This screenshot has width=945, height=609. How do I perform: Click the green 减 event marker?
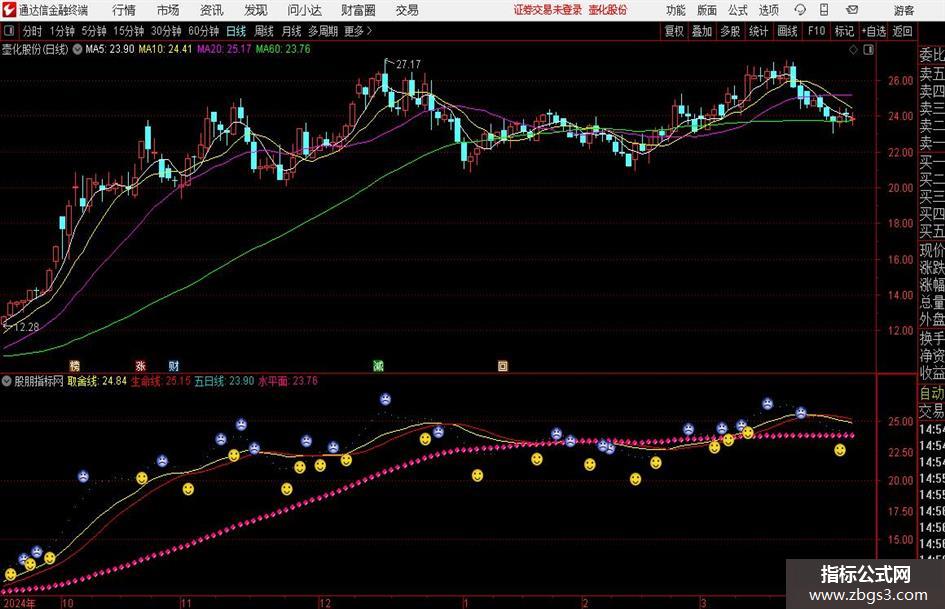378,365
